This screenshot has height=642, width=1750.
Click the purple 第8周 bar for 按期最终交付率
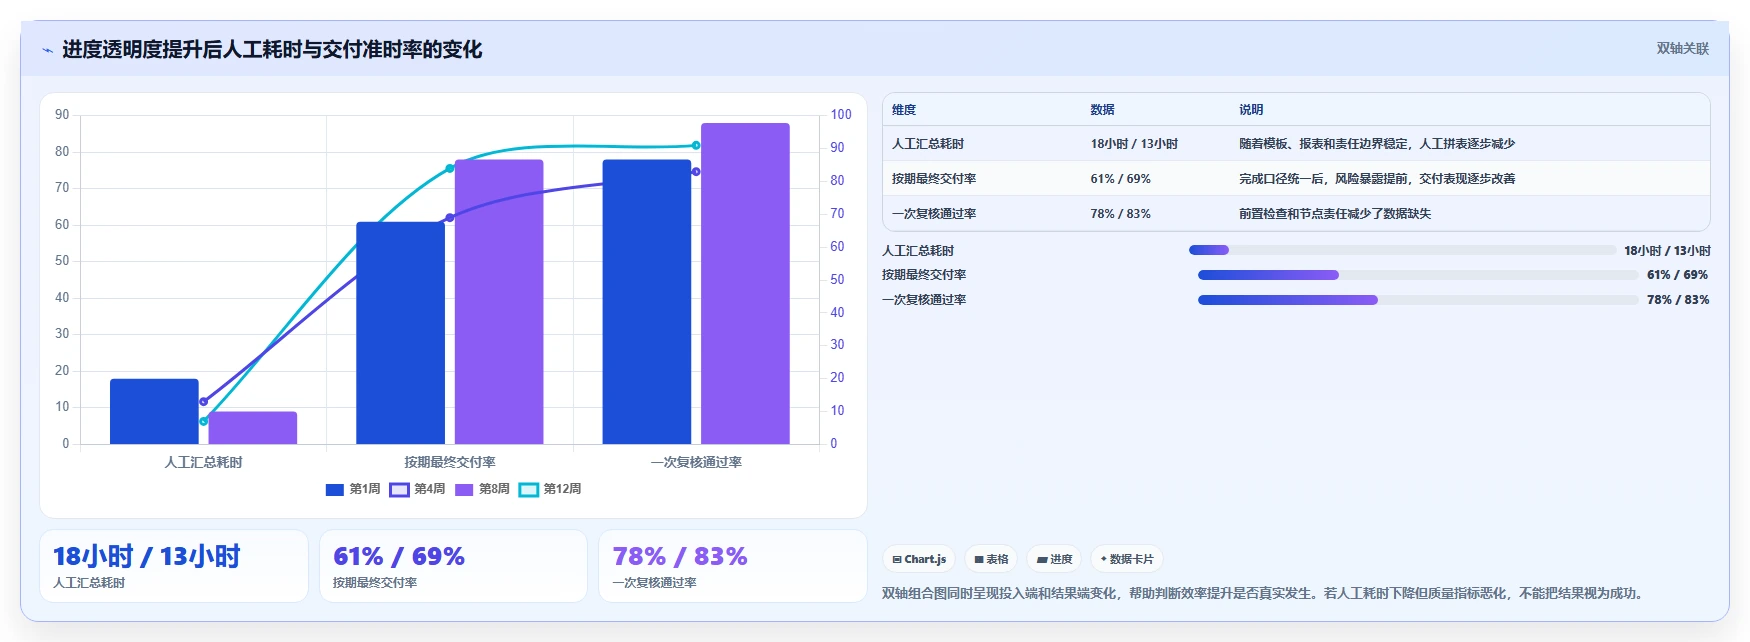click(x=499, y=302)
